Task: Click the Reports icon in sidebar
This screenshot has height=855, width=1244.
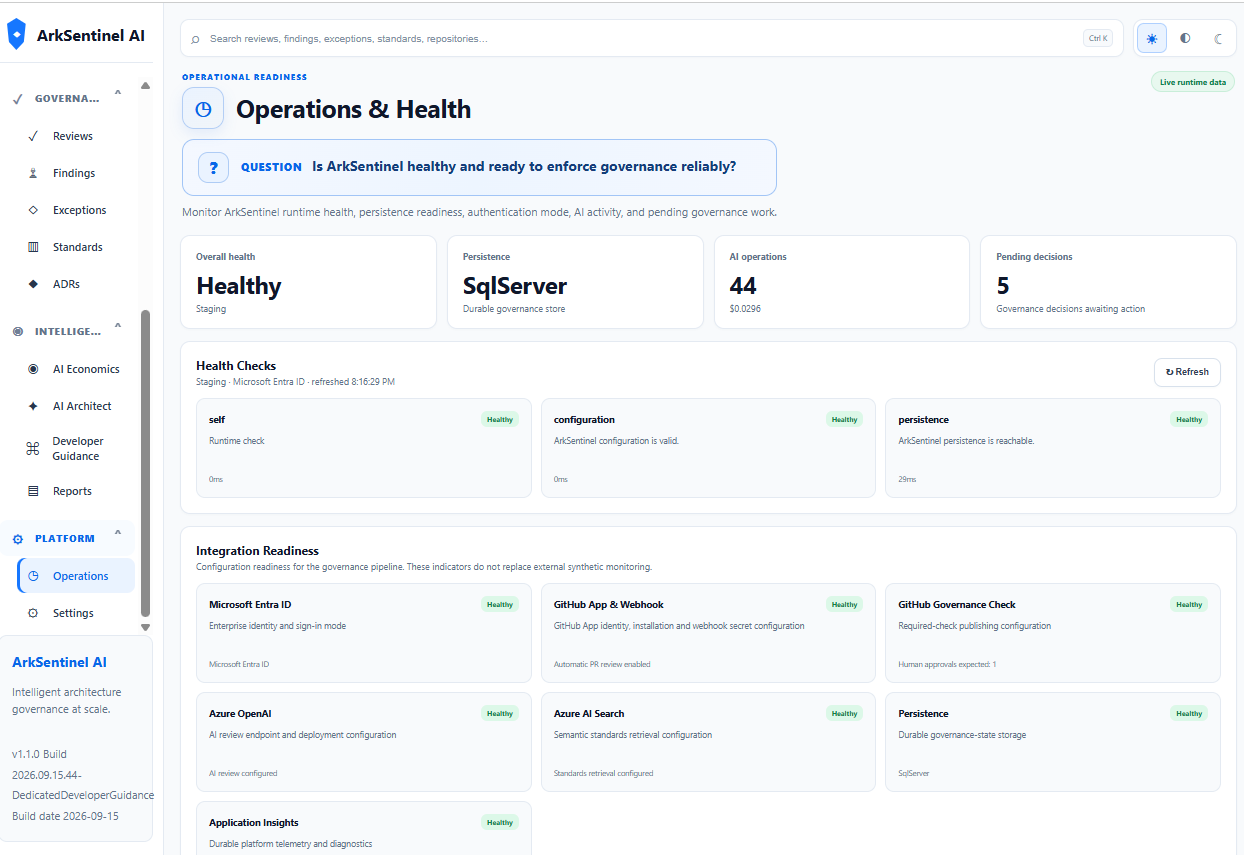Action: 33,491
